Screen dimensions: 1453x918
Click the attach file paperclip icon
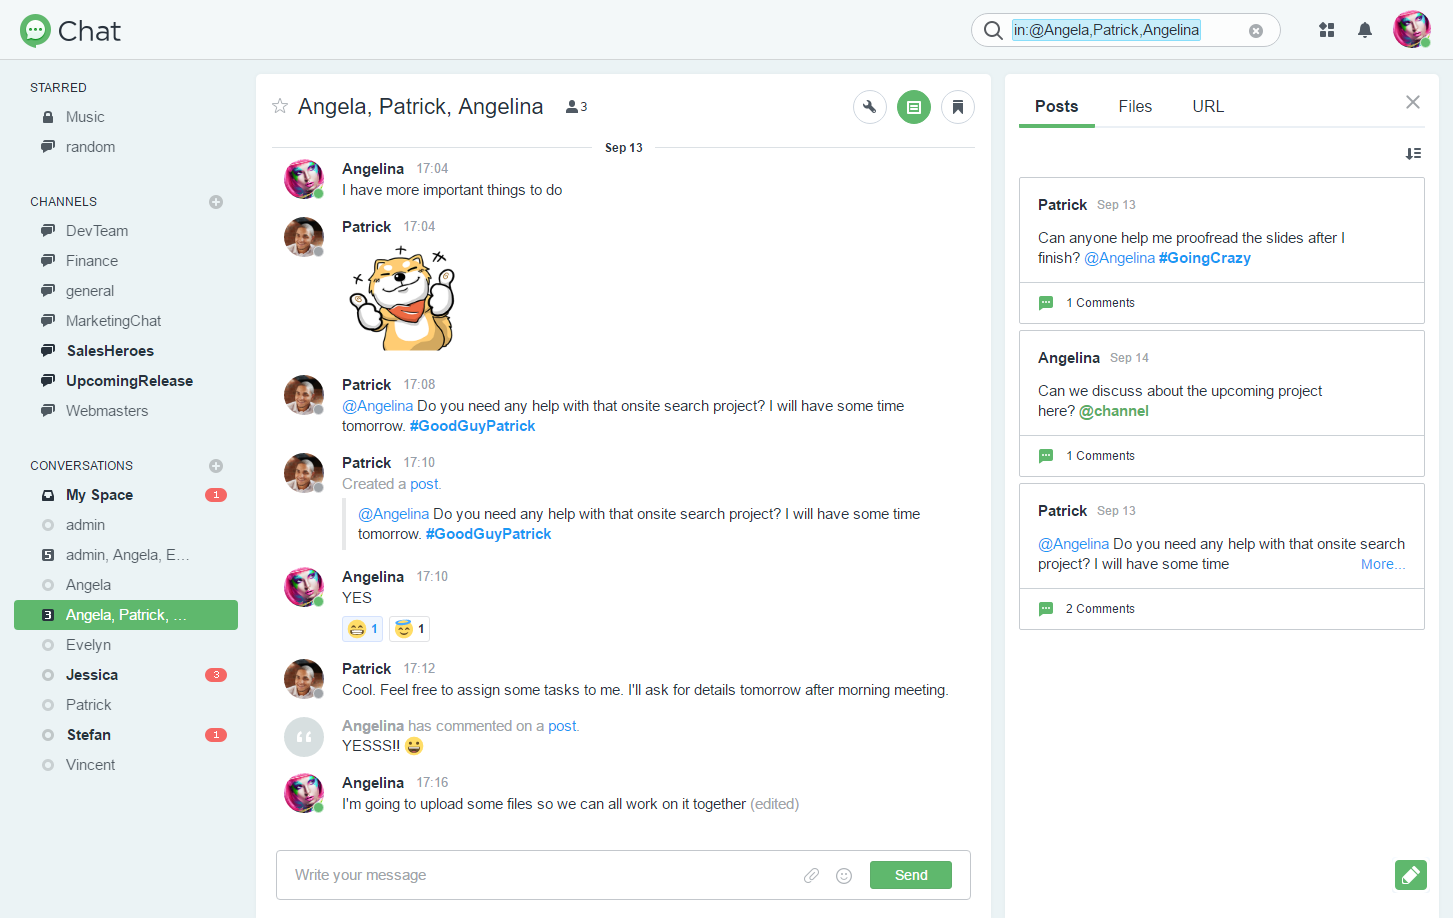tap(811, 875)
